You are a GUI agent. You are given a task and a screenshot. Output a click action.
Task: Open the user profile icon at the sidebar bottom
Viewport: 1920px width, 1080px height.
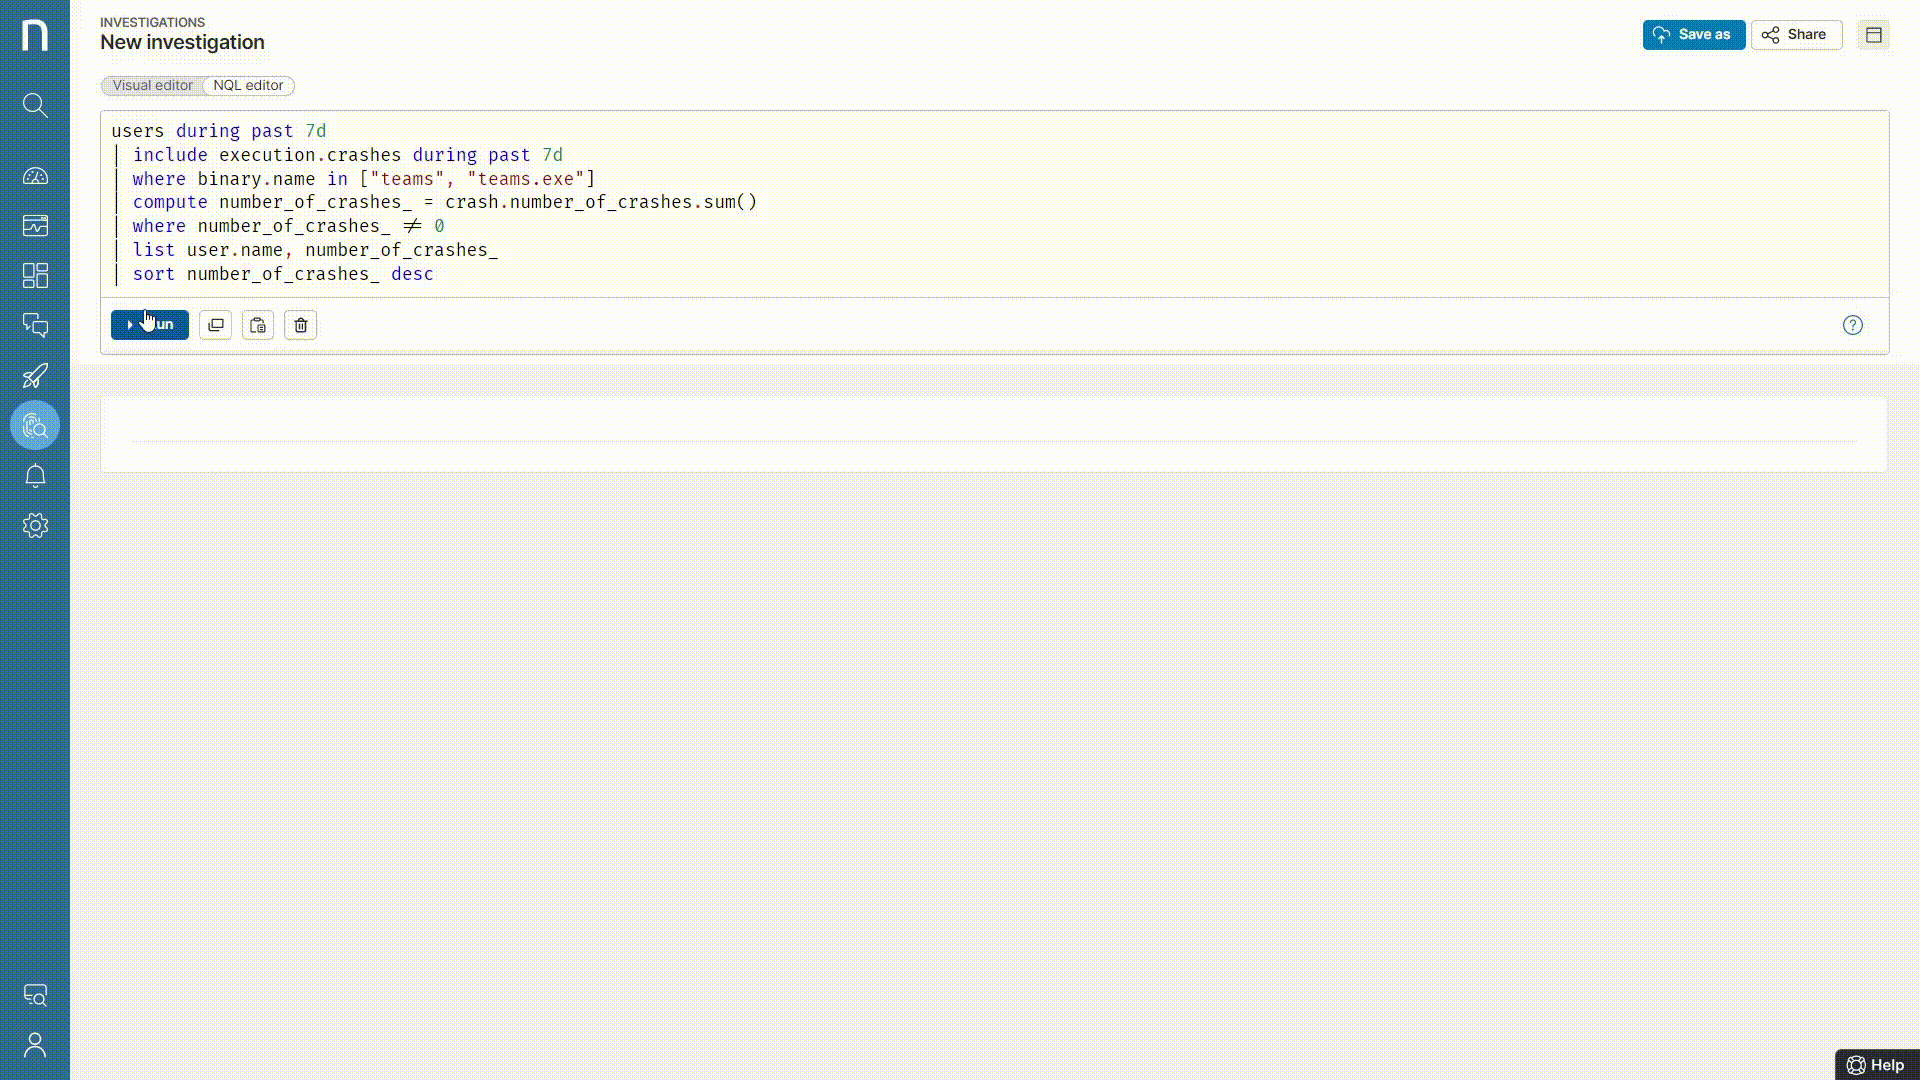pyautogui.click(x=35, y=1045)
